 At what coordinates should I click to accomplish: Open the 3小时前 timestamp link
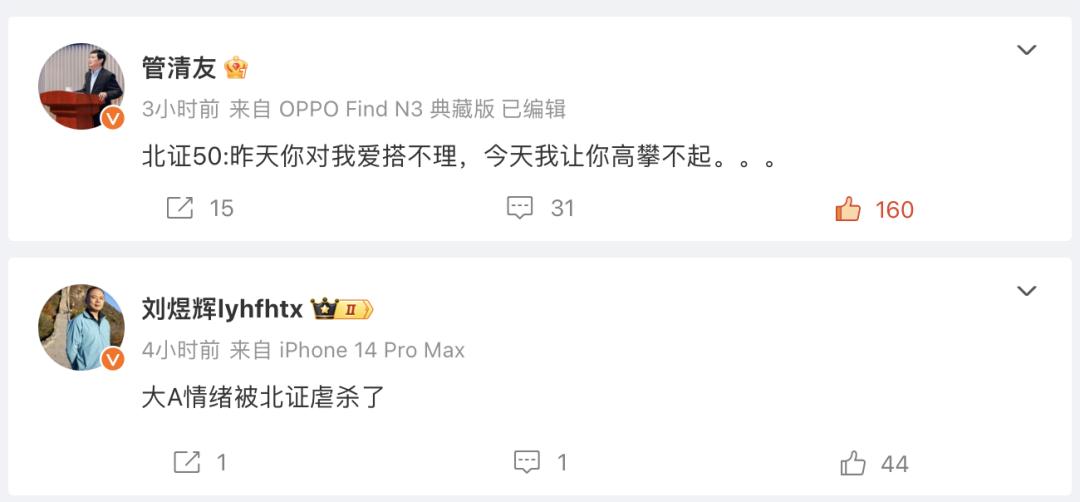[180, 109]
